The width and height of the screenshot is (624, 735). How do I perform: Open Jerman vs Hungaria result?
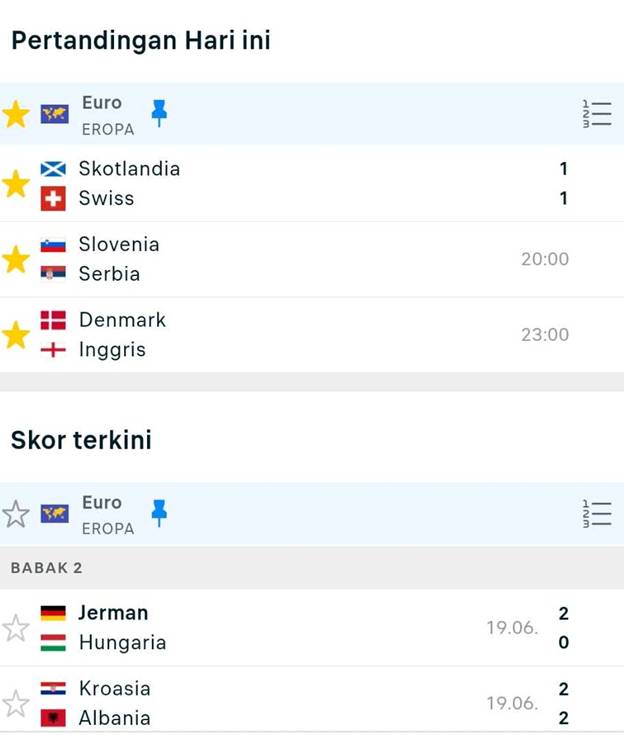(x=300, y=628)
